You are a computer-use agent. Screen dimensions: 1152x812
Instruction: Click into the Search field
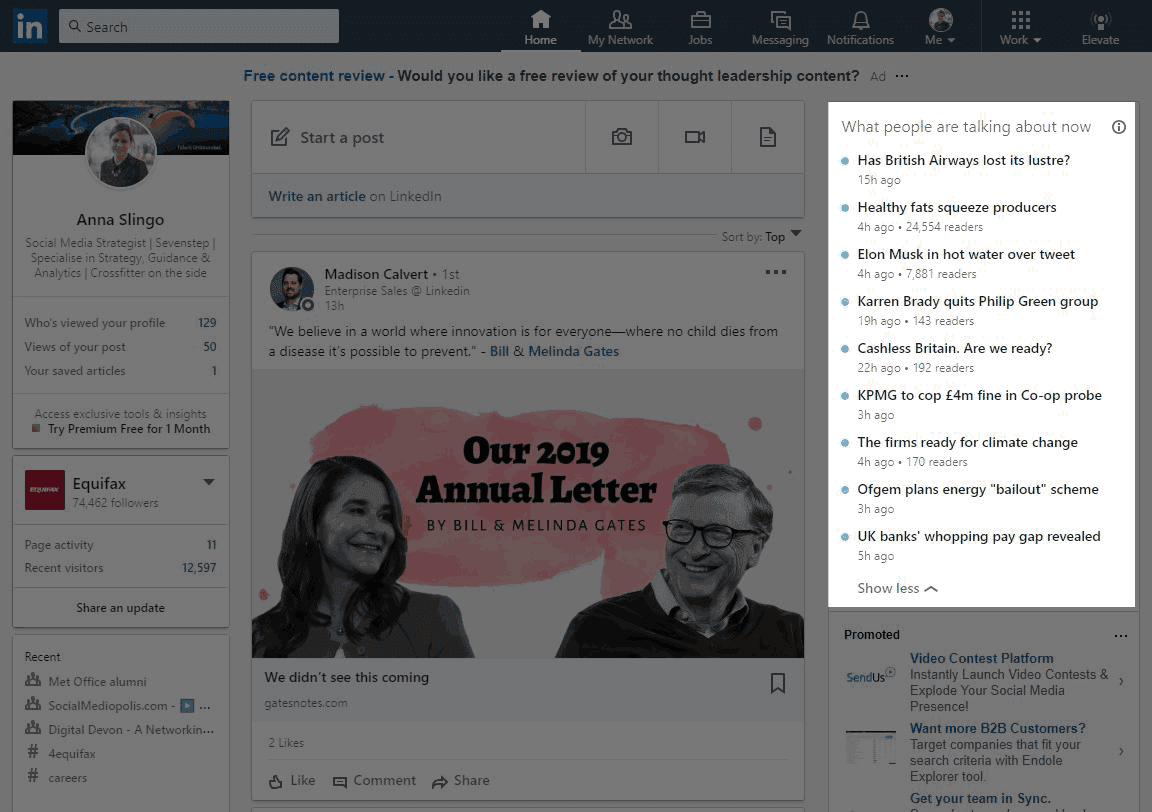point(200,27)
